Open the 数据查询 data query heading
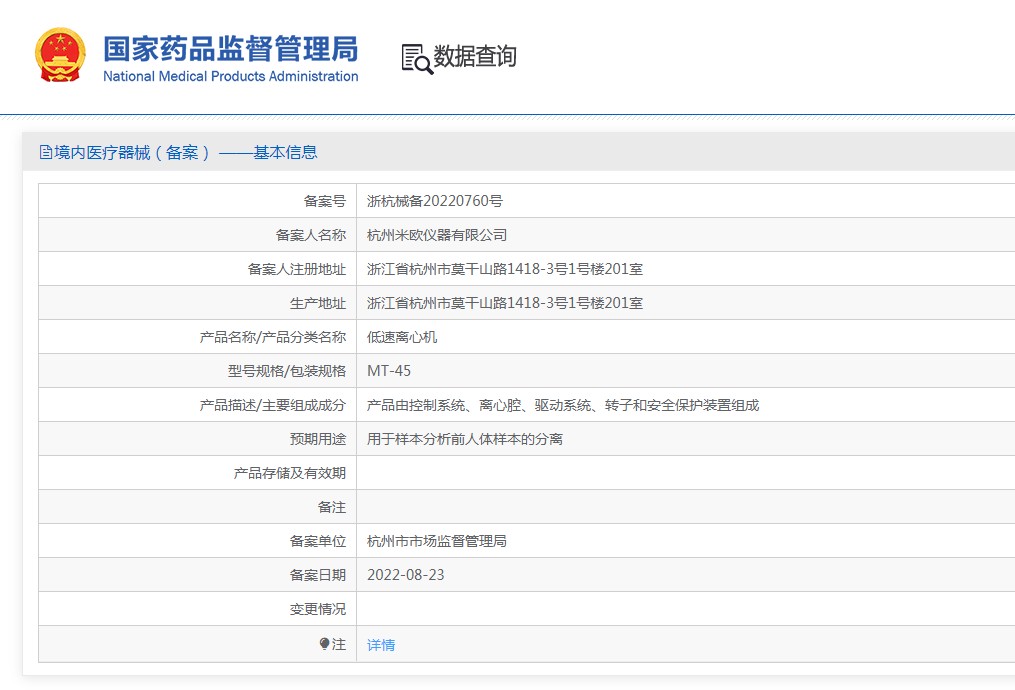This screenshot has height=690, width=1015. click(474, 56)
